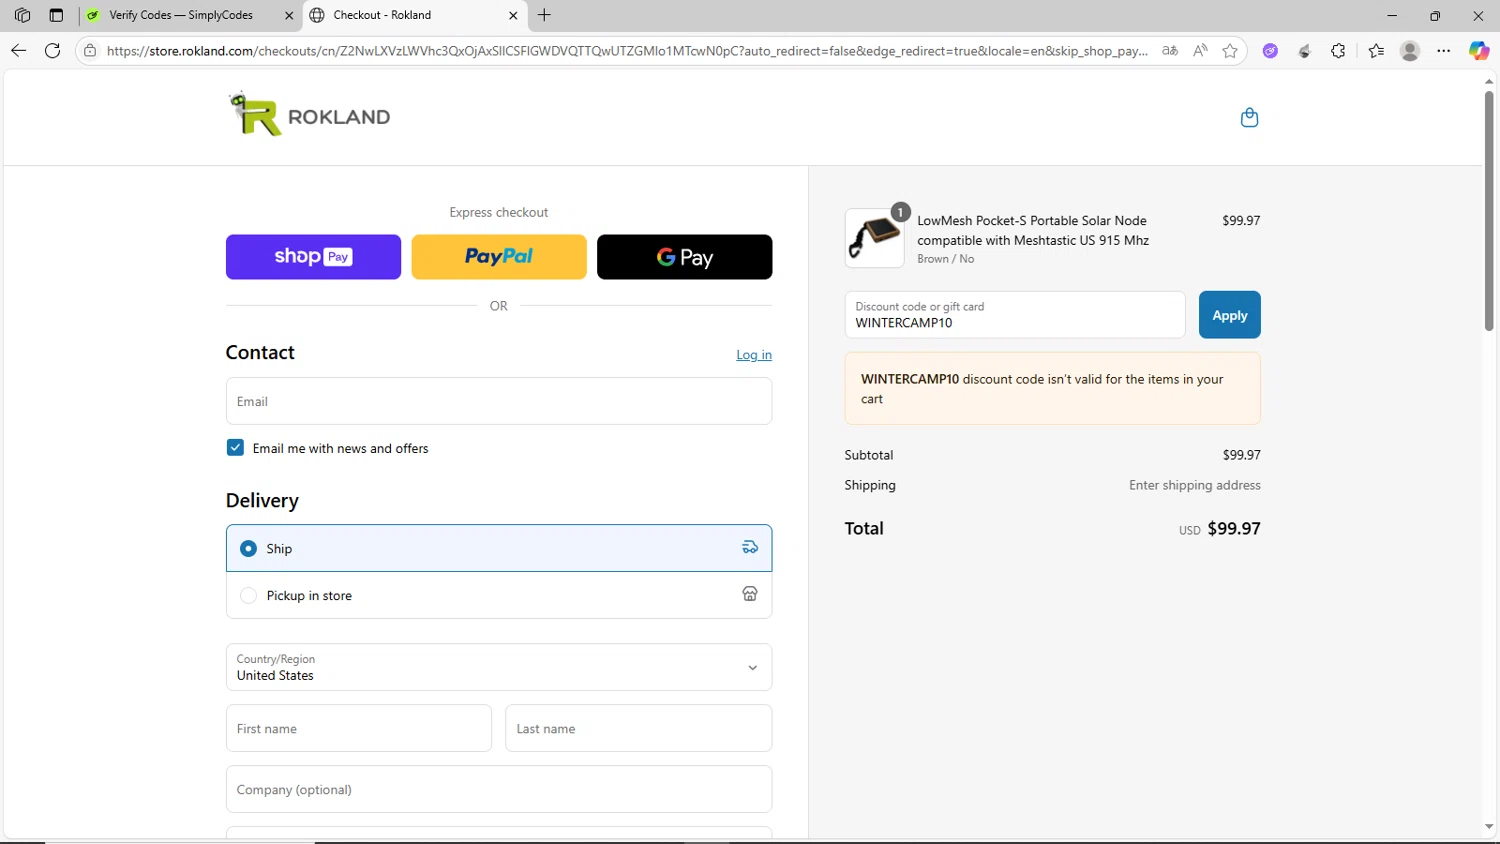1500x844 pixels.
Task: Switch to Verify Codes — SimplyCodes tab
Action: [x=181, y=15]
